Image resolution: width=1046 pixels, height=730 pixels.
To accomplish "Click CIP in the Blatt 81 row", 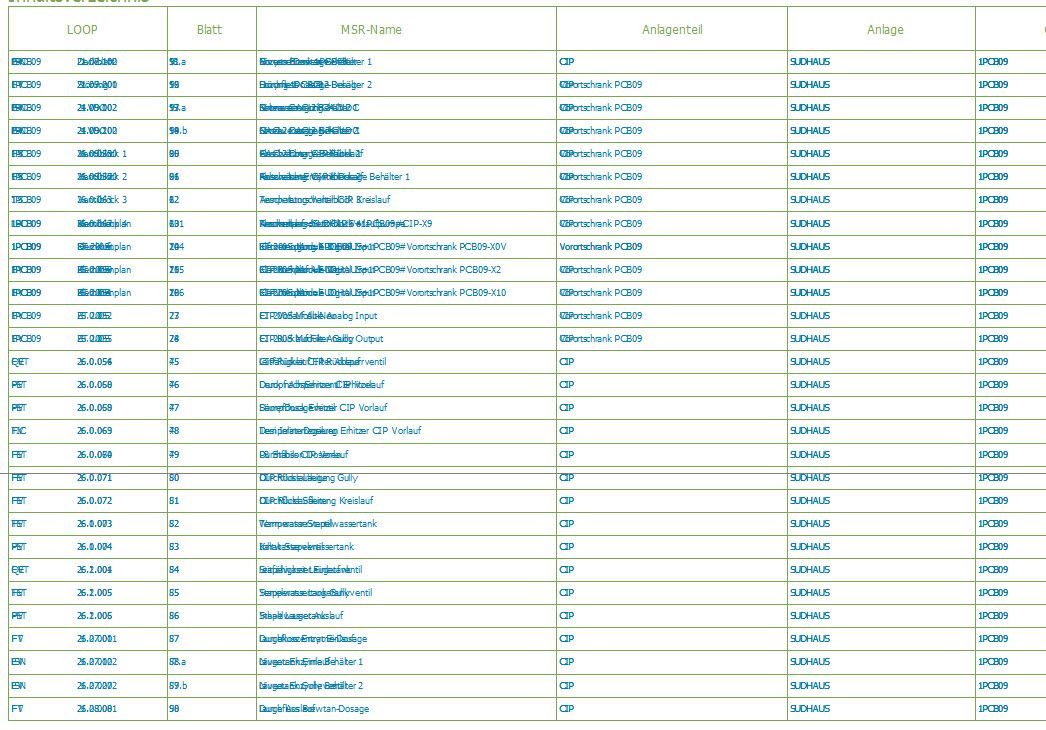I will pos(566,500).
